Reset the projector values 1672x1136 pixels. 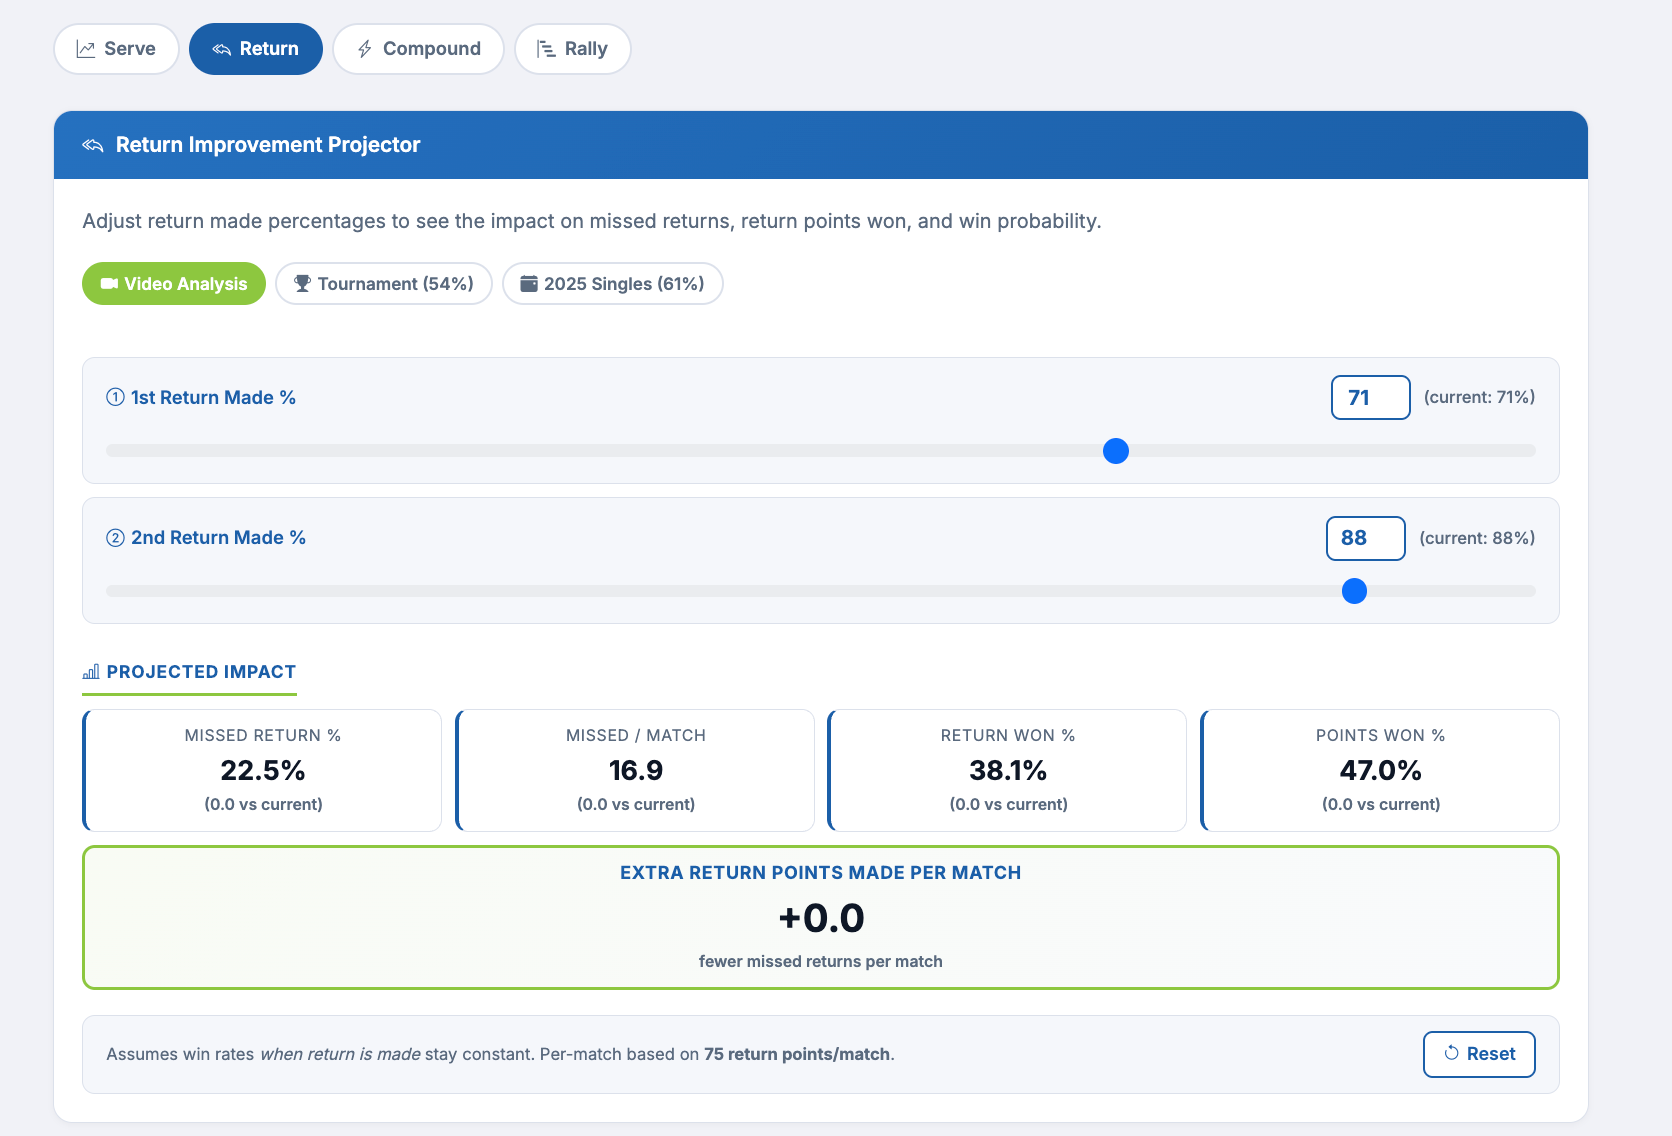pyautogui.click(x=1479, y=1054)
